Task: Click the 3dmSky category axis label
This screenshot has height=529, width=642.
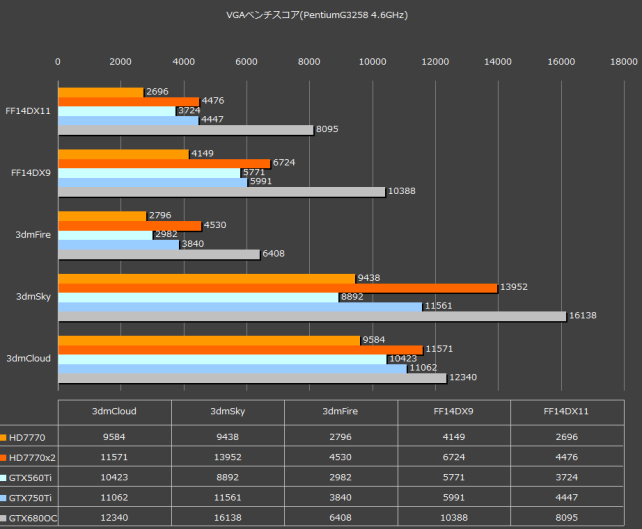Action: (x=33, y=296)
